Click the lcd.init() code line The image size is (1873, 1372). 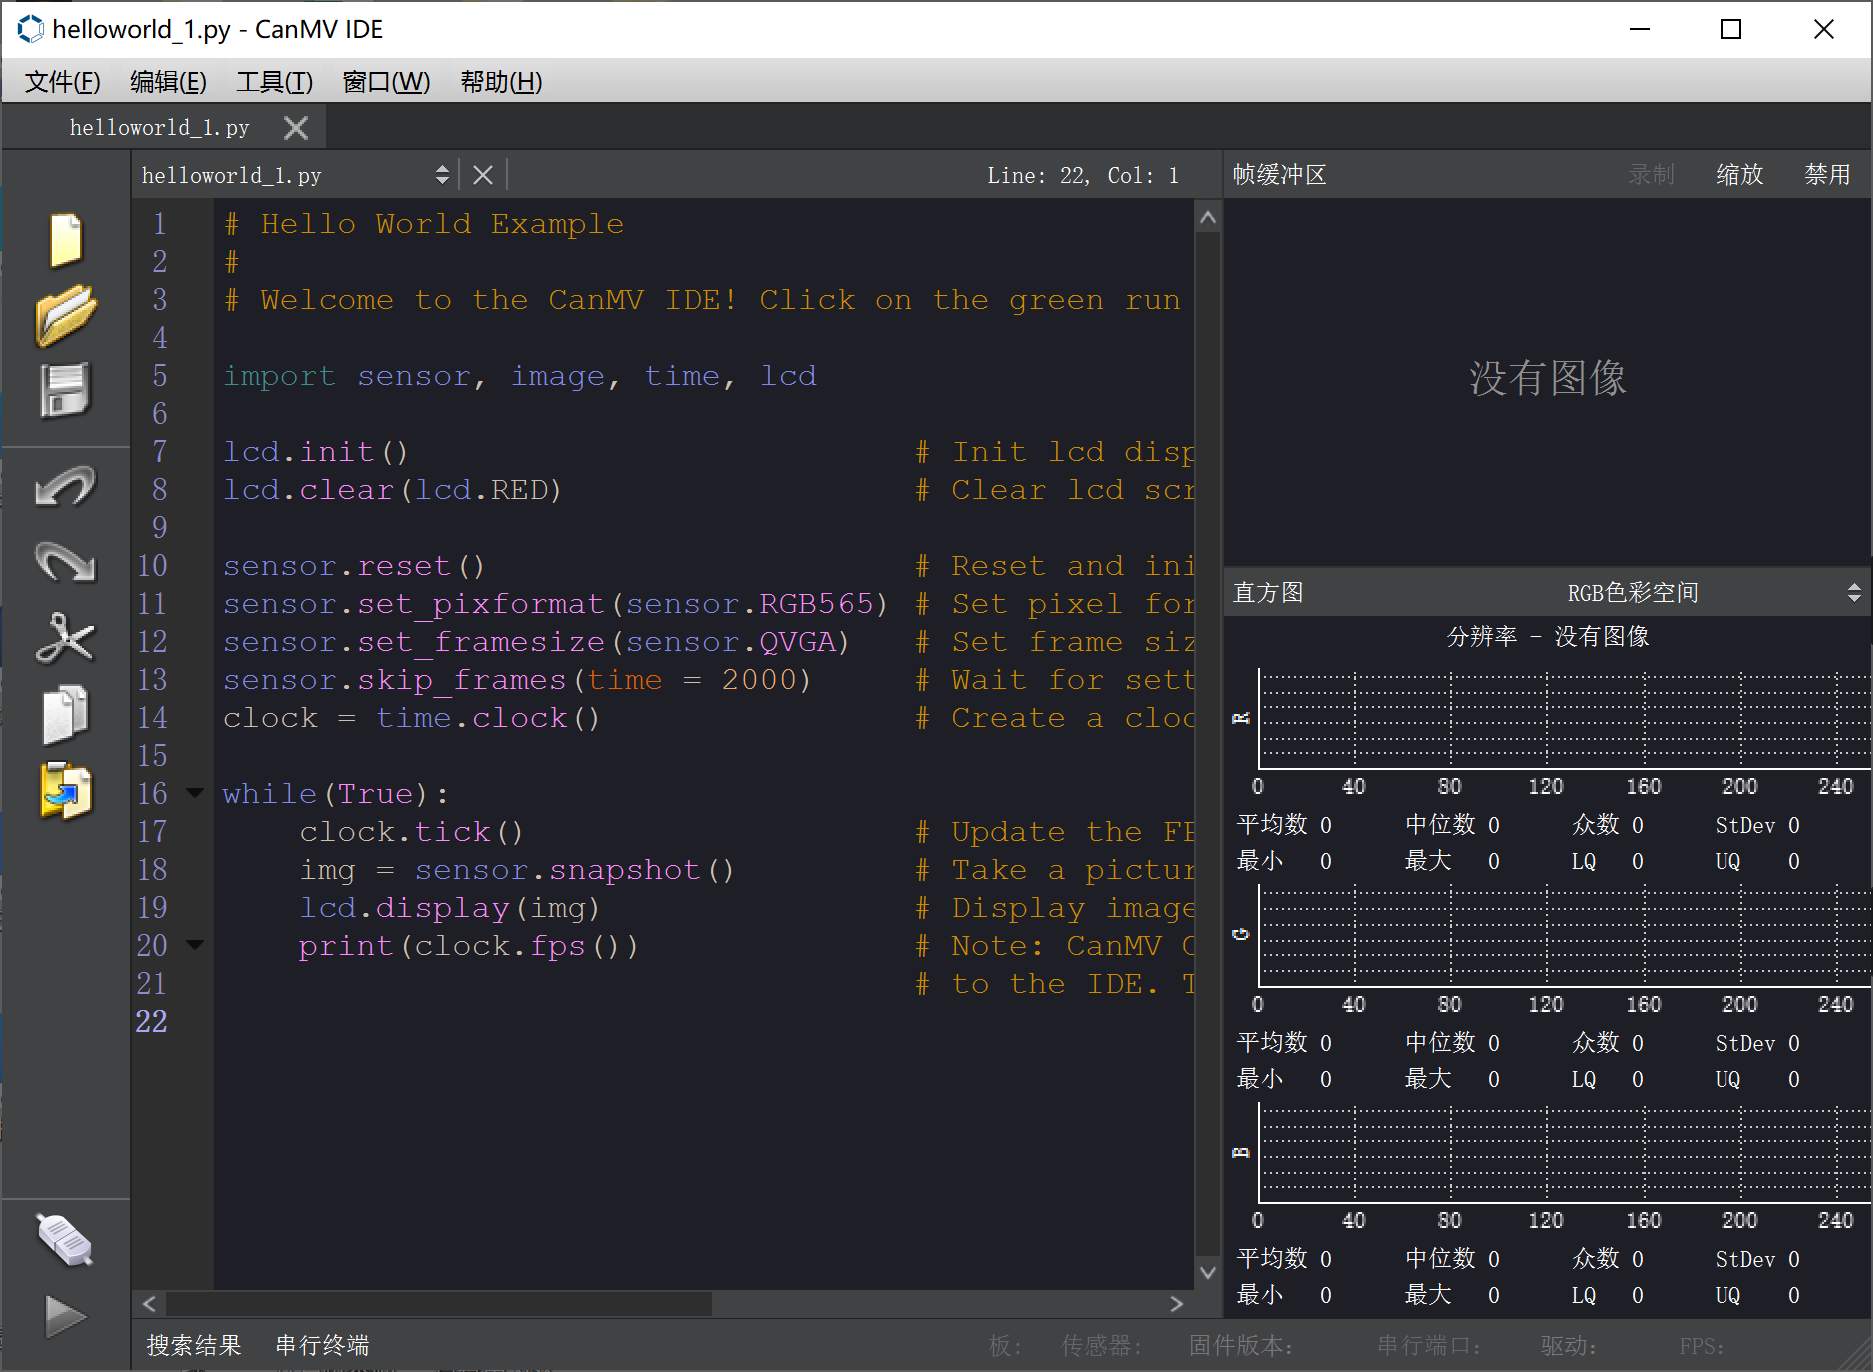[316, 452]
